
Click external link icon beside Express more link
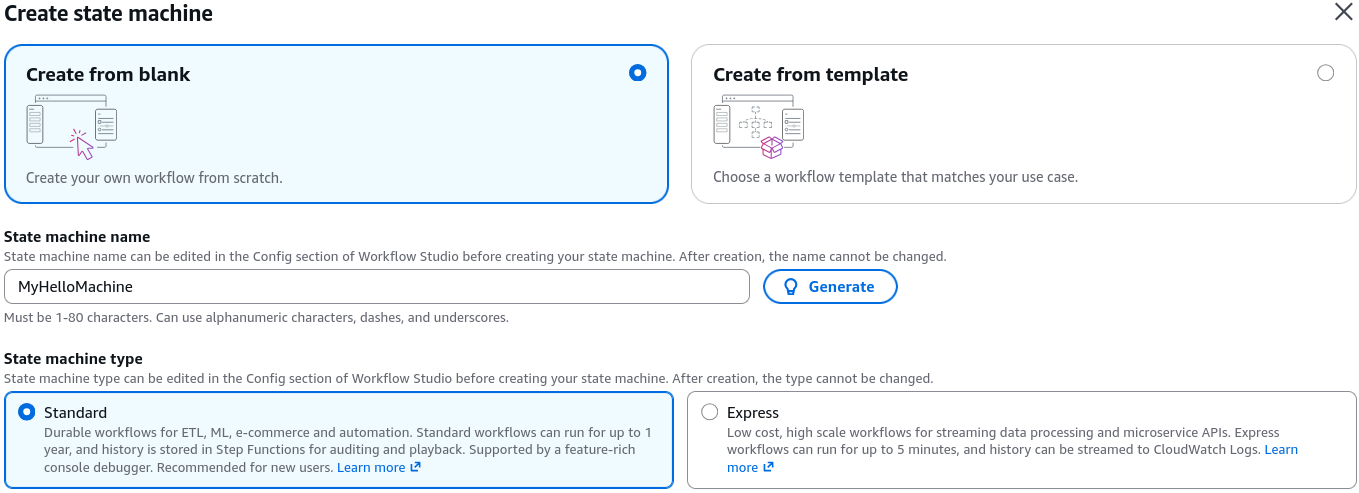(x=769, y=468)
